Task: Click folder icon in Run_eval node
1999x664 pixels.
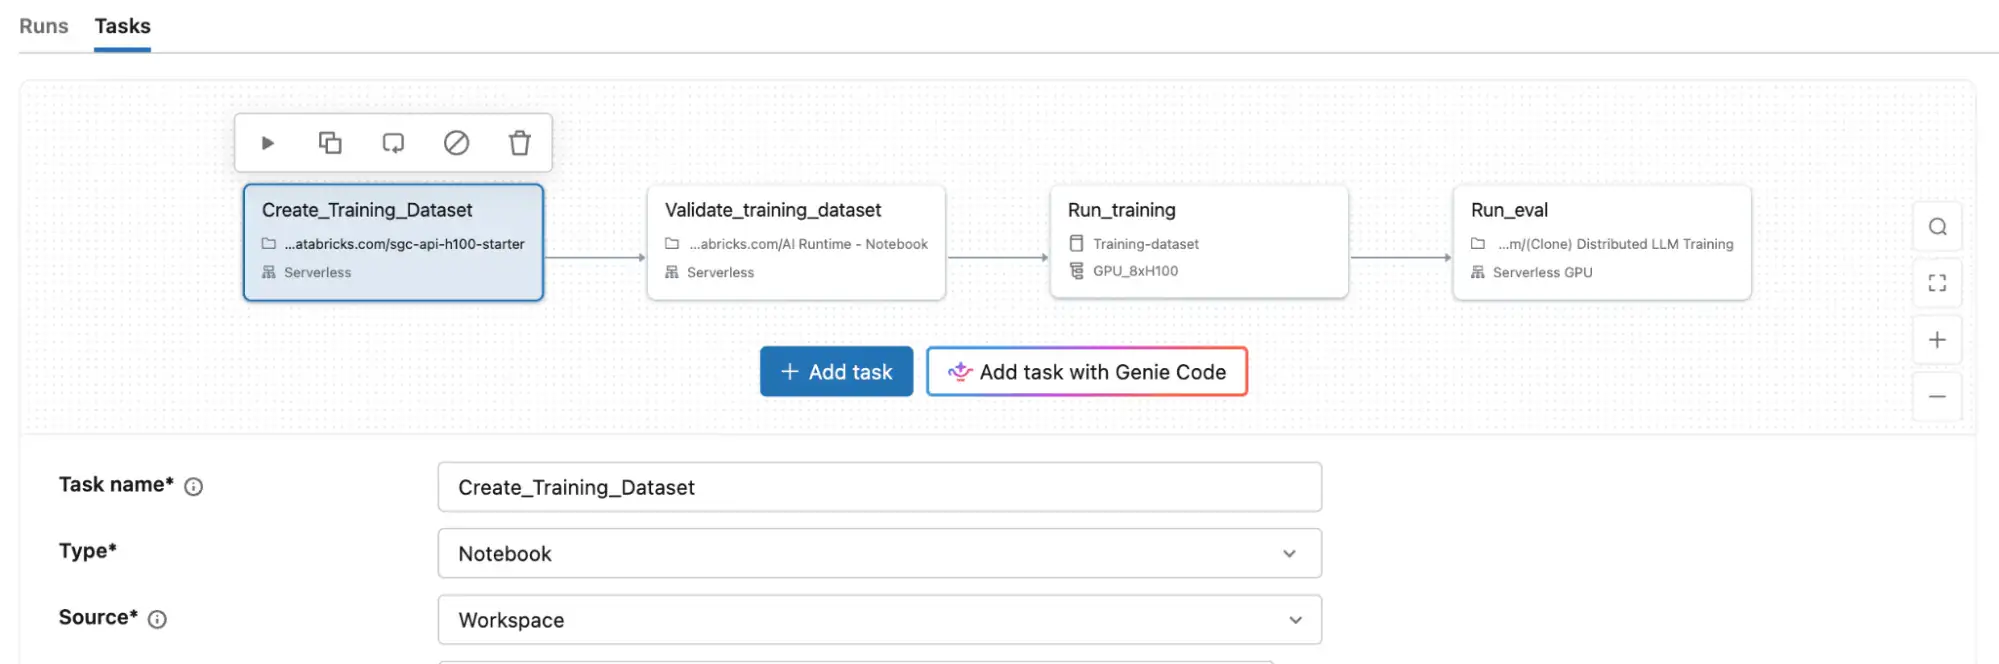Action: tap(1478, 243)
